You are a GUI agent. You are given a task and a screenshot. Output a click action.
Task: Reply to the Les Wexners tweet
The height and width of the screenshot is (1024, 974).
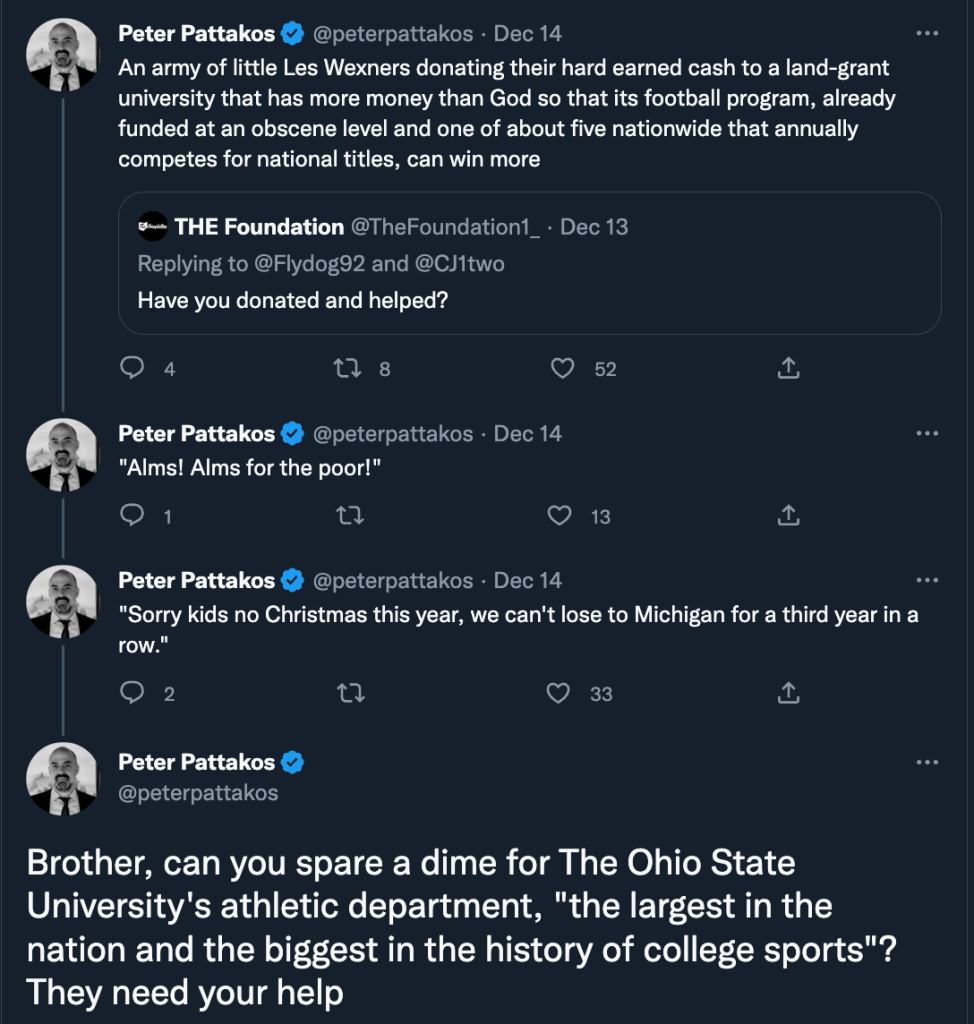tap(133, 369)
